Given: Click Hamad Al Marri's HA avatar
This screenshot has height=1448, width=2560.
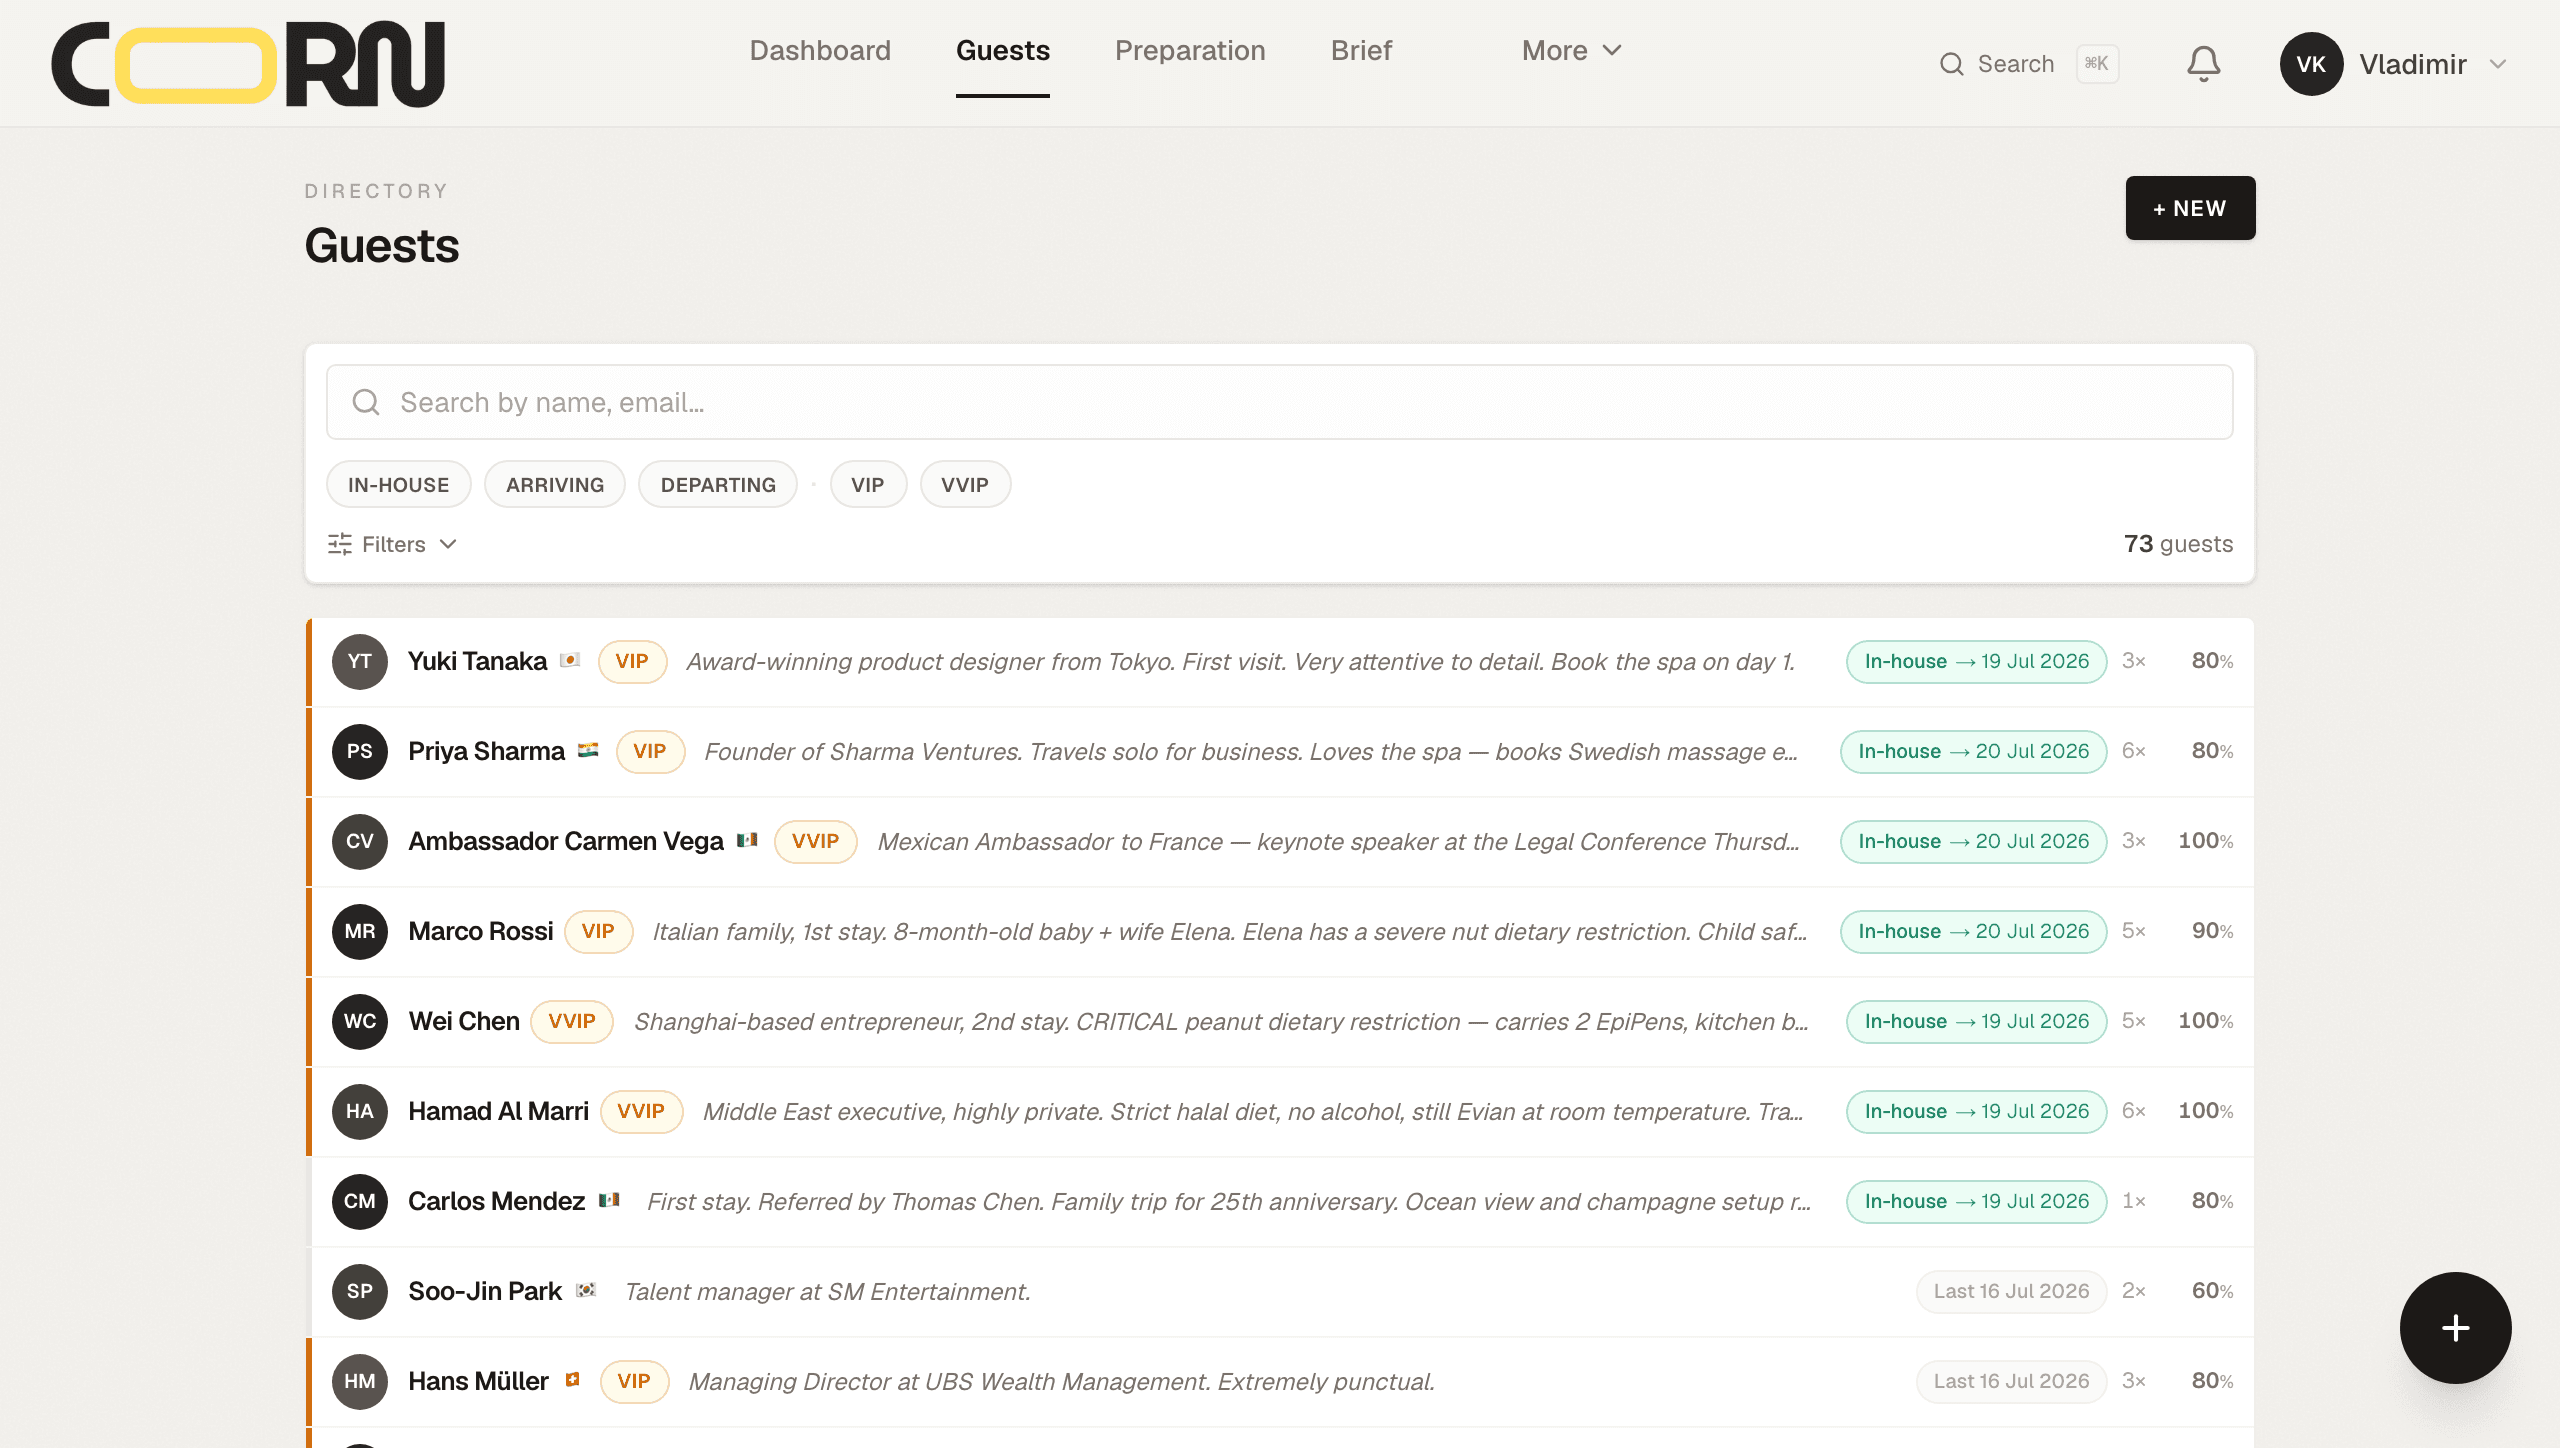Looking at the screenshot, I should 360,1112.
